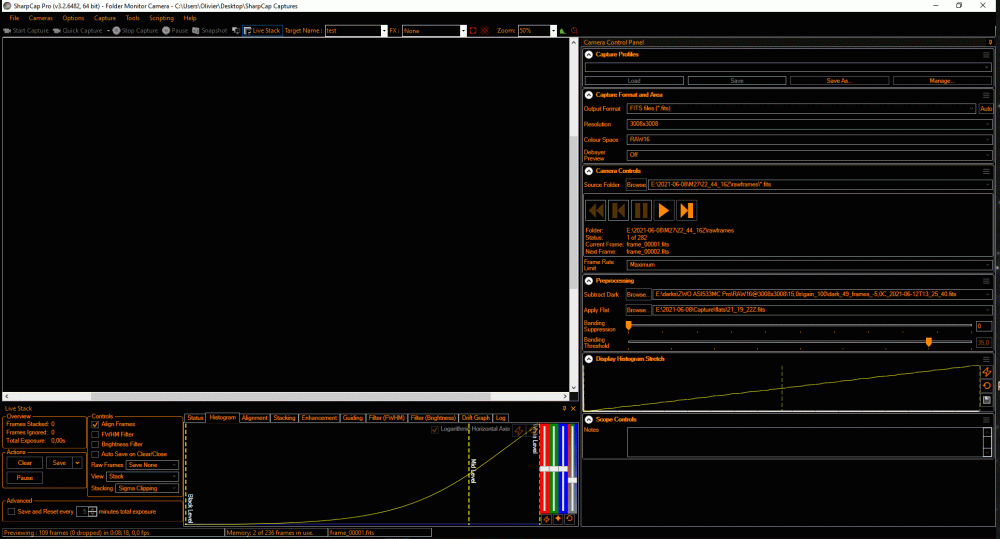
Task: Open the Colour Space dropdown
Action: [x=809, y=140]
